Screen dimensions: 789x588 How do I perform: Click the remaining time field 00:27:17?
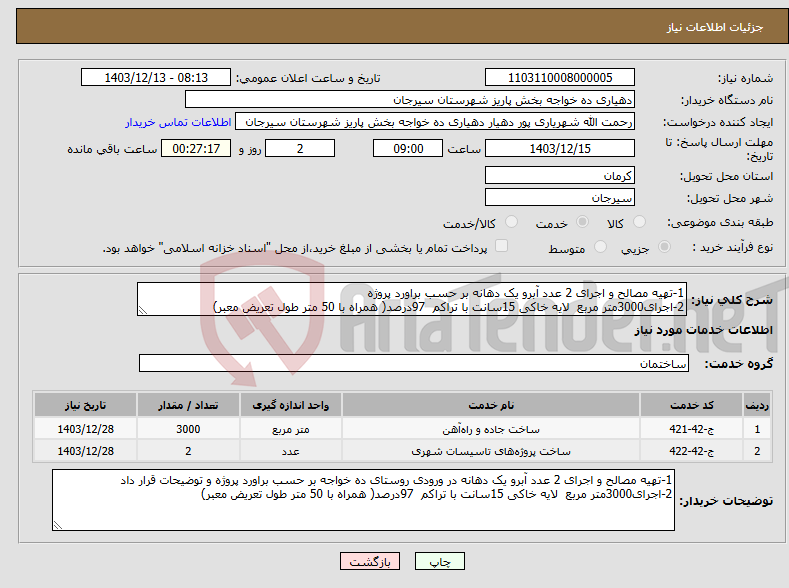pyautogui.click(x=196, y=148)
